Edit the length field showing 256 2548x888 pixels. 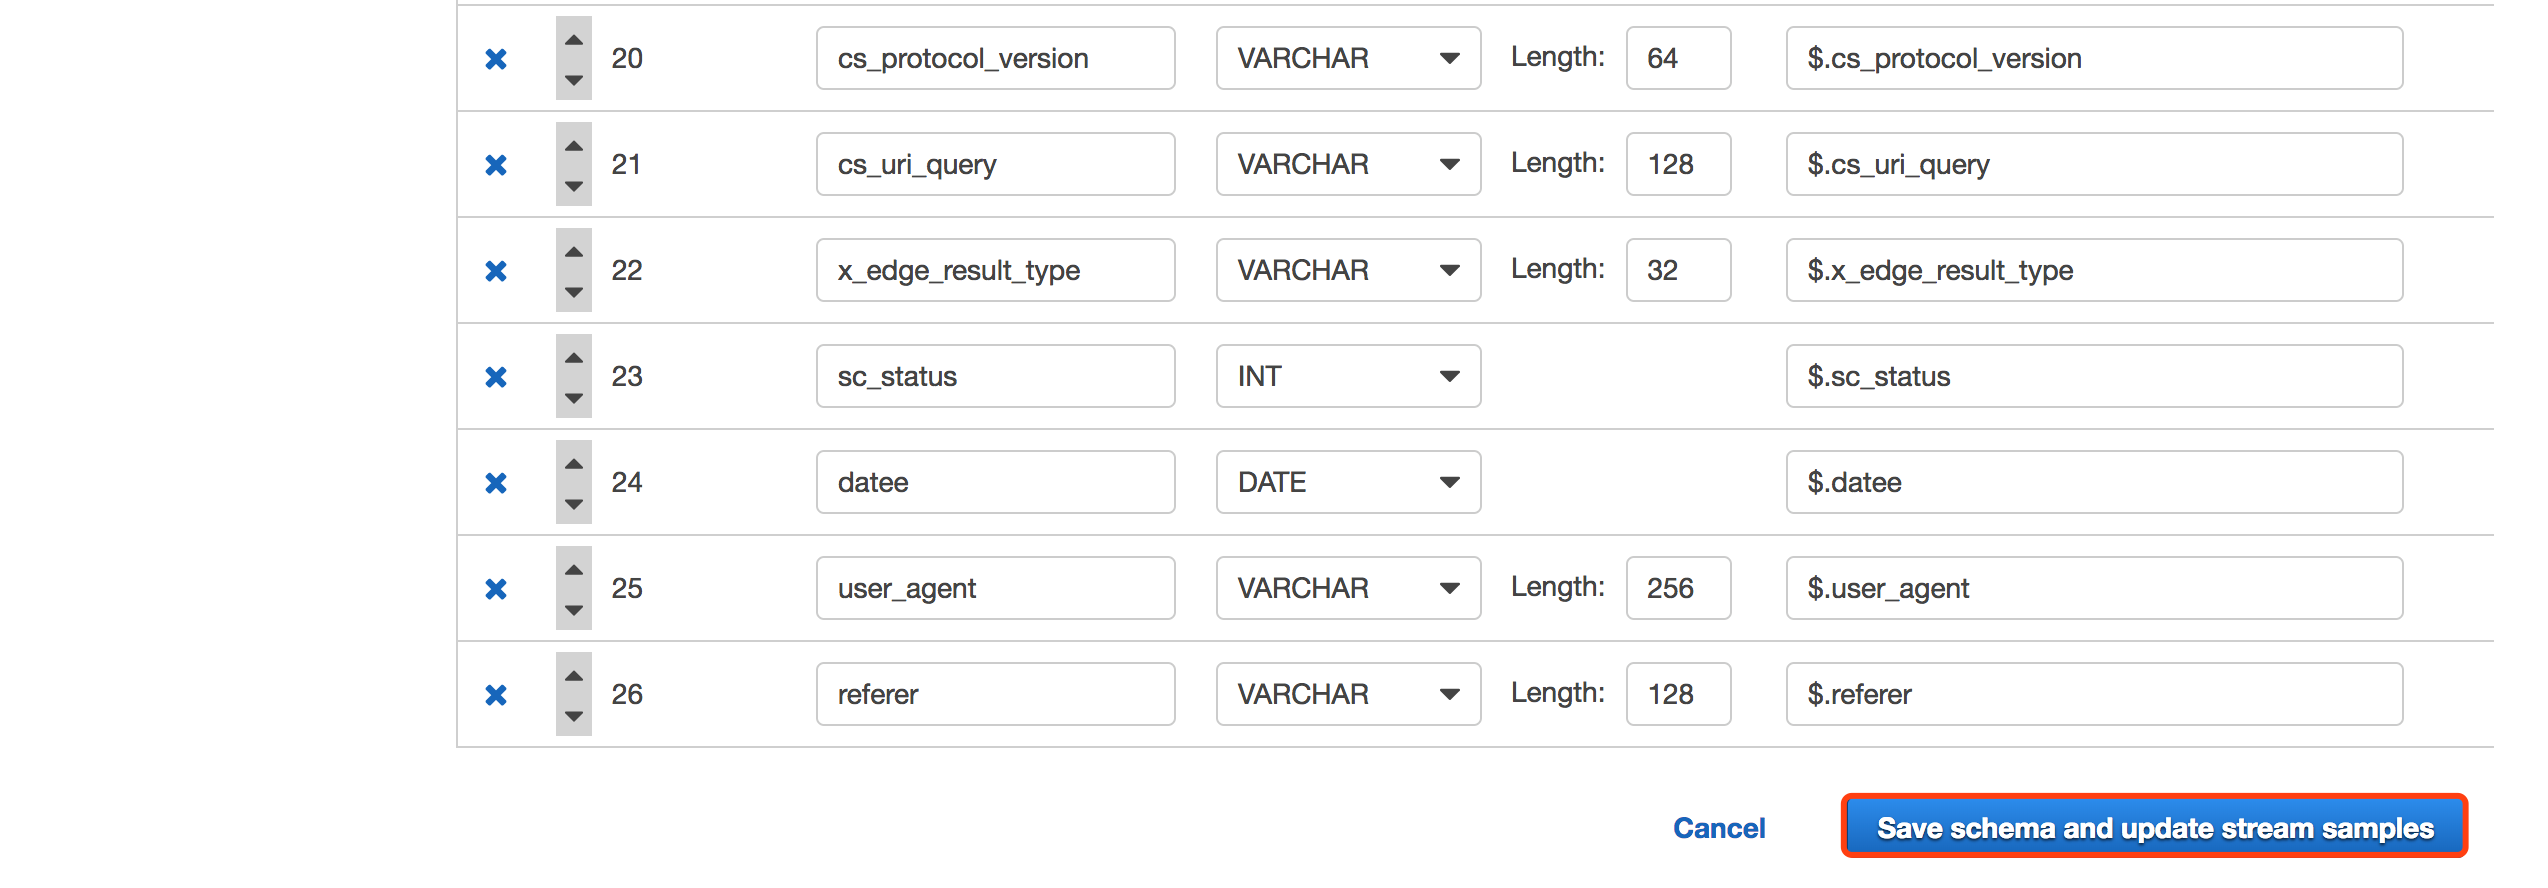[1677, 588]
